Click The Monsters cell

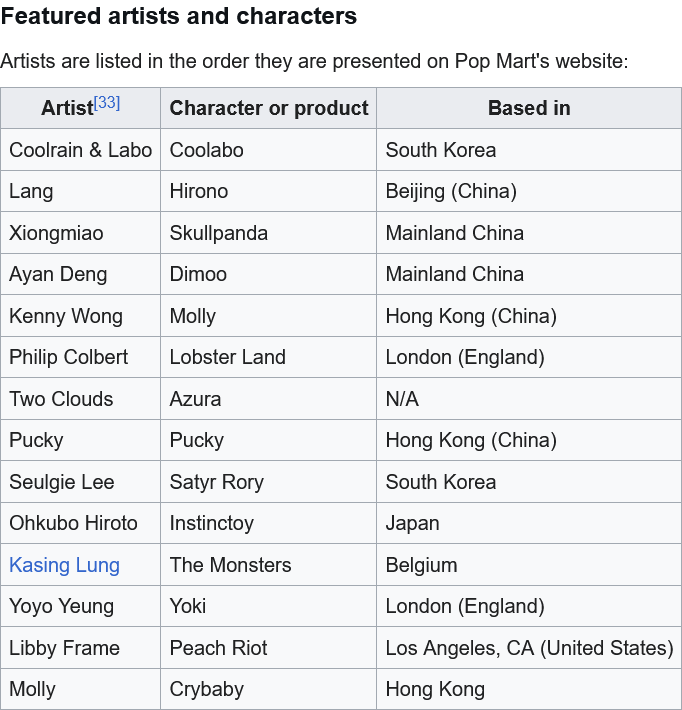[231, 565]
